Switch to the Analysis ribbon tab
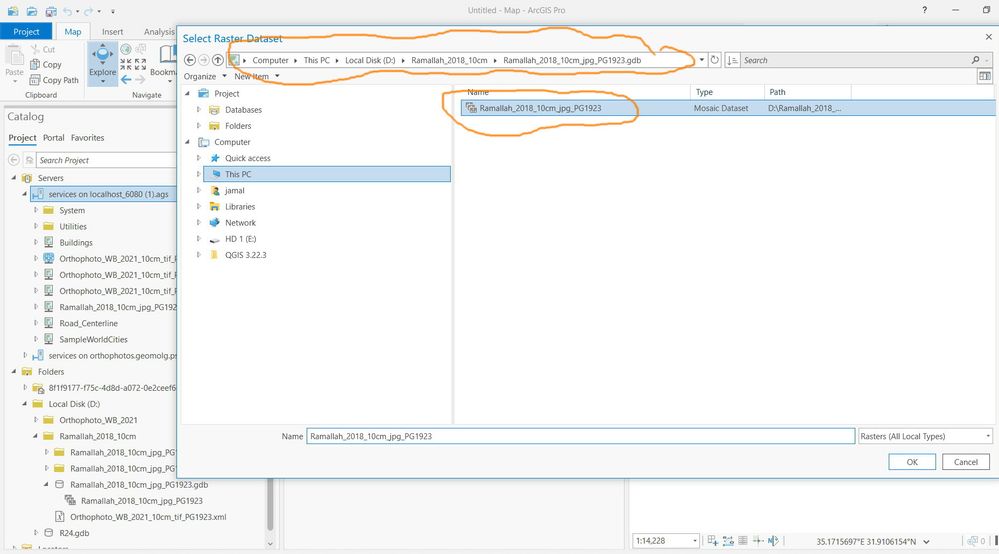The height and width of the screenshot is (554, 999). click(159, 31)
